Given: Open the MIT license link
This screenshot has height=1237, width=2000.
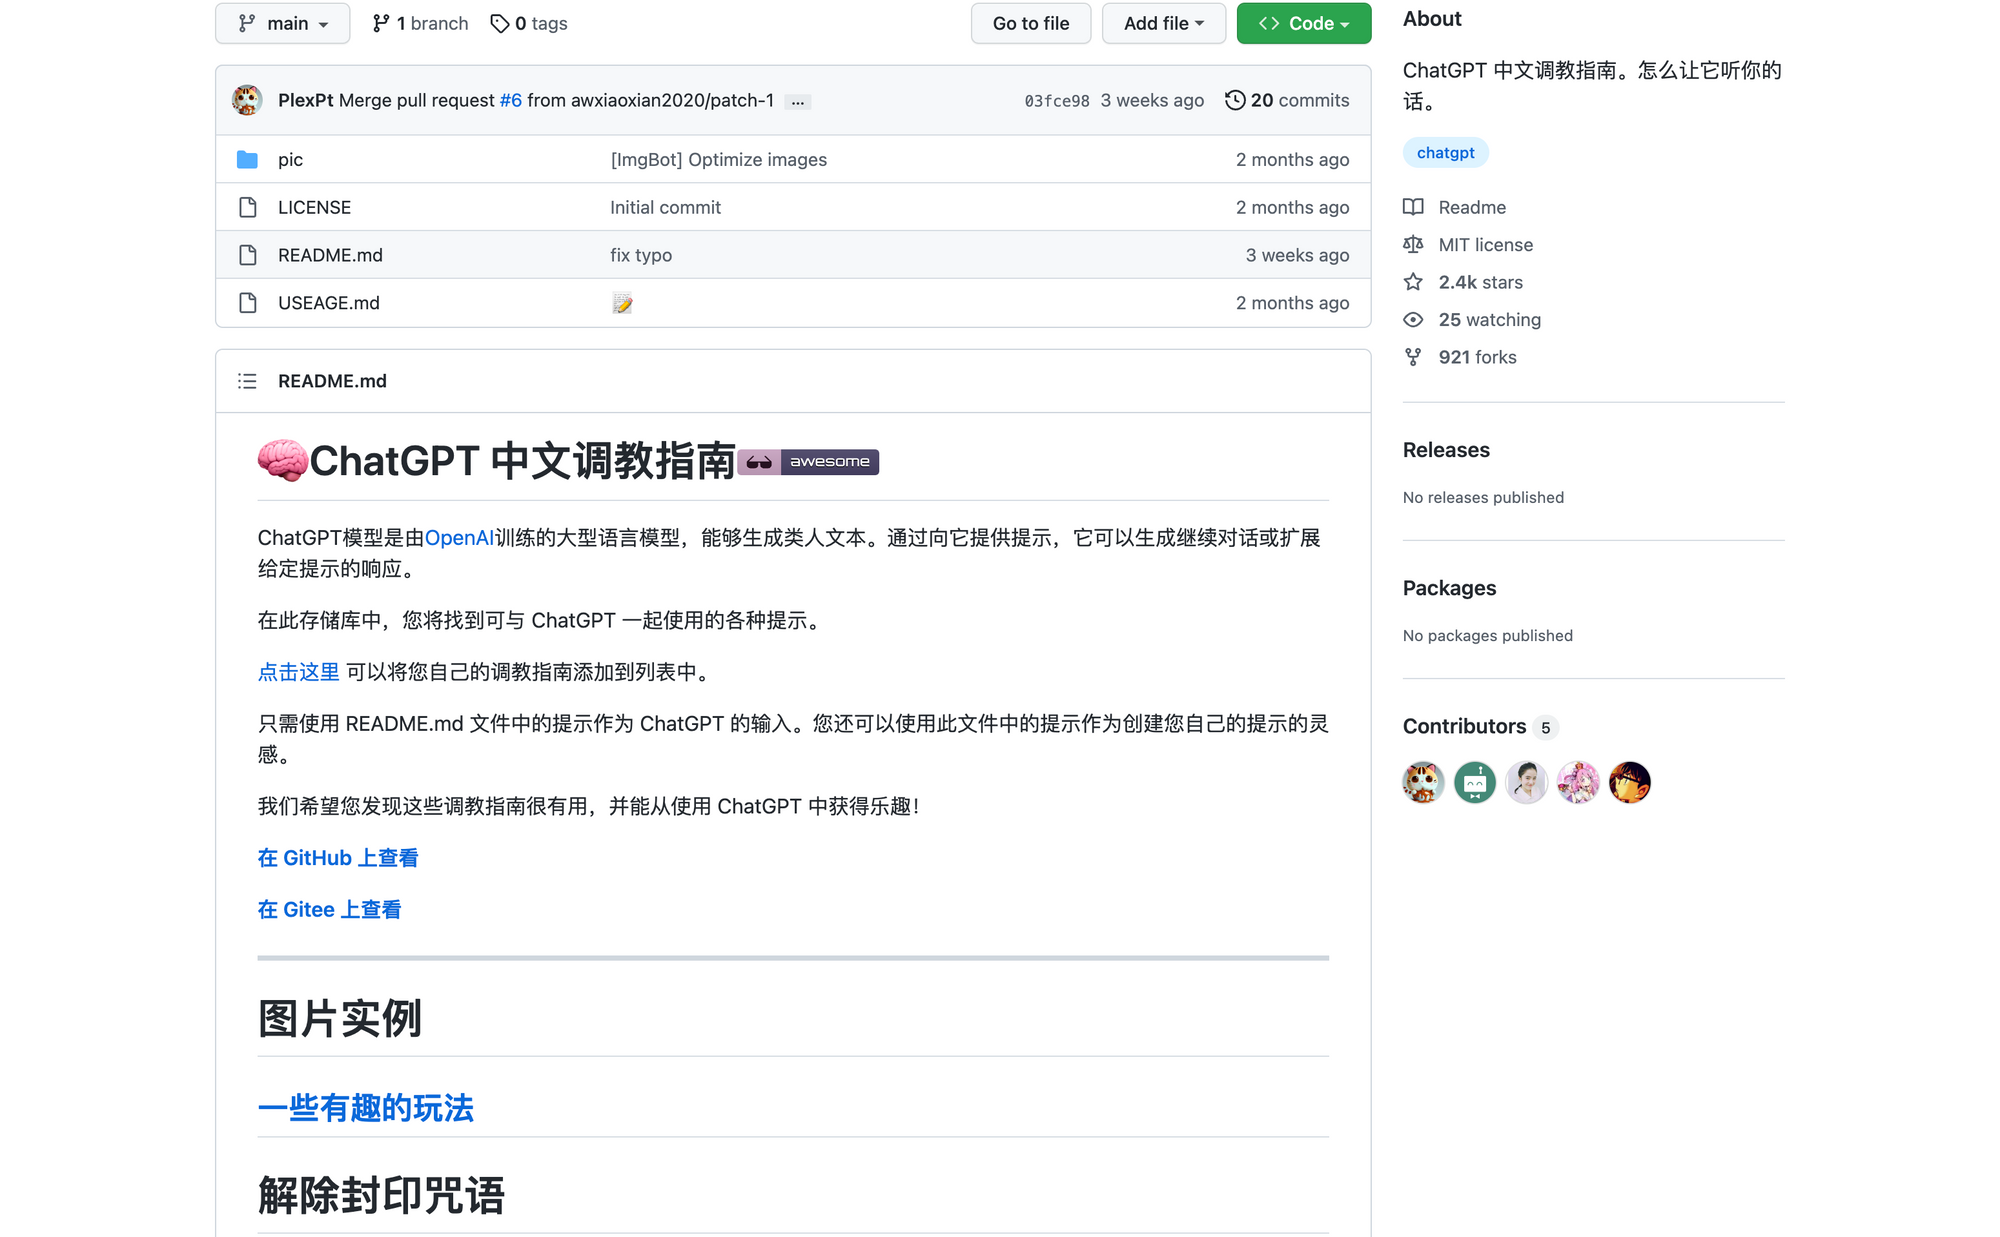Looking at the screenshot, I should point(1485,245).
